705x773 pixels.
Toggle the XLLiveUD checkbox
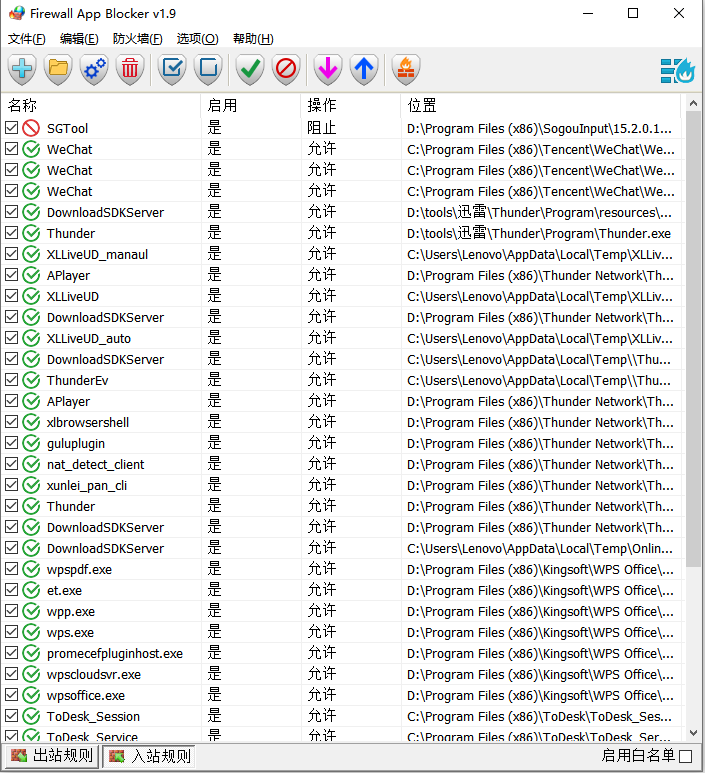click(11, 296)
